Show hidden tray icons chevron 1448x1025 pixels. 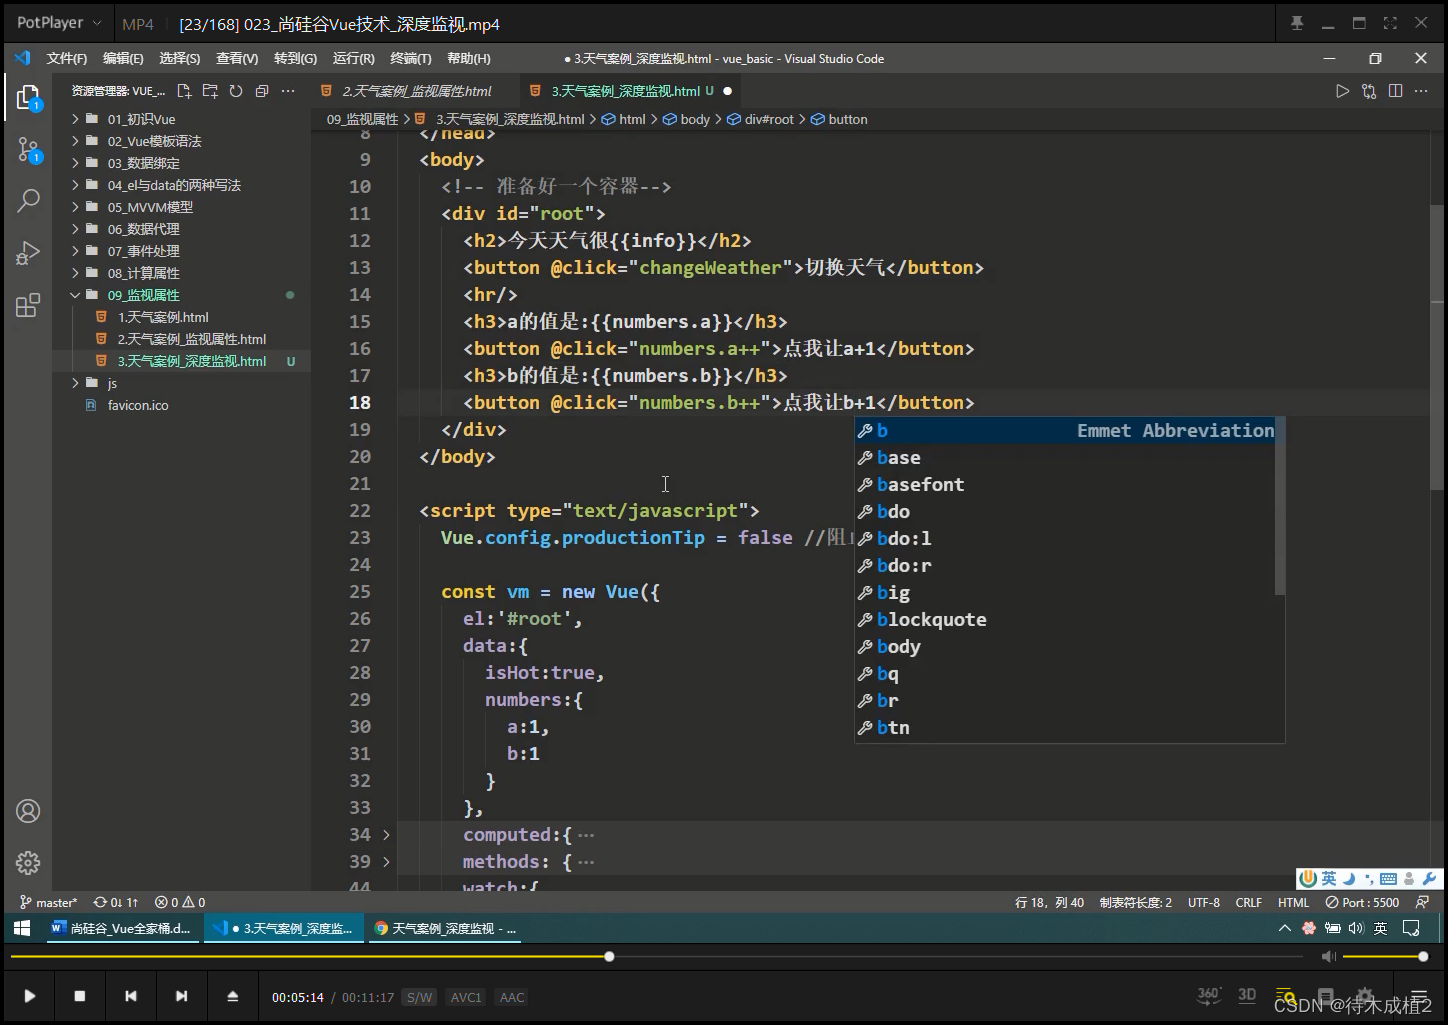pos(1284,928)
